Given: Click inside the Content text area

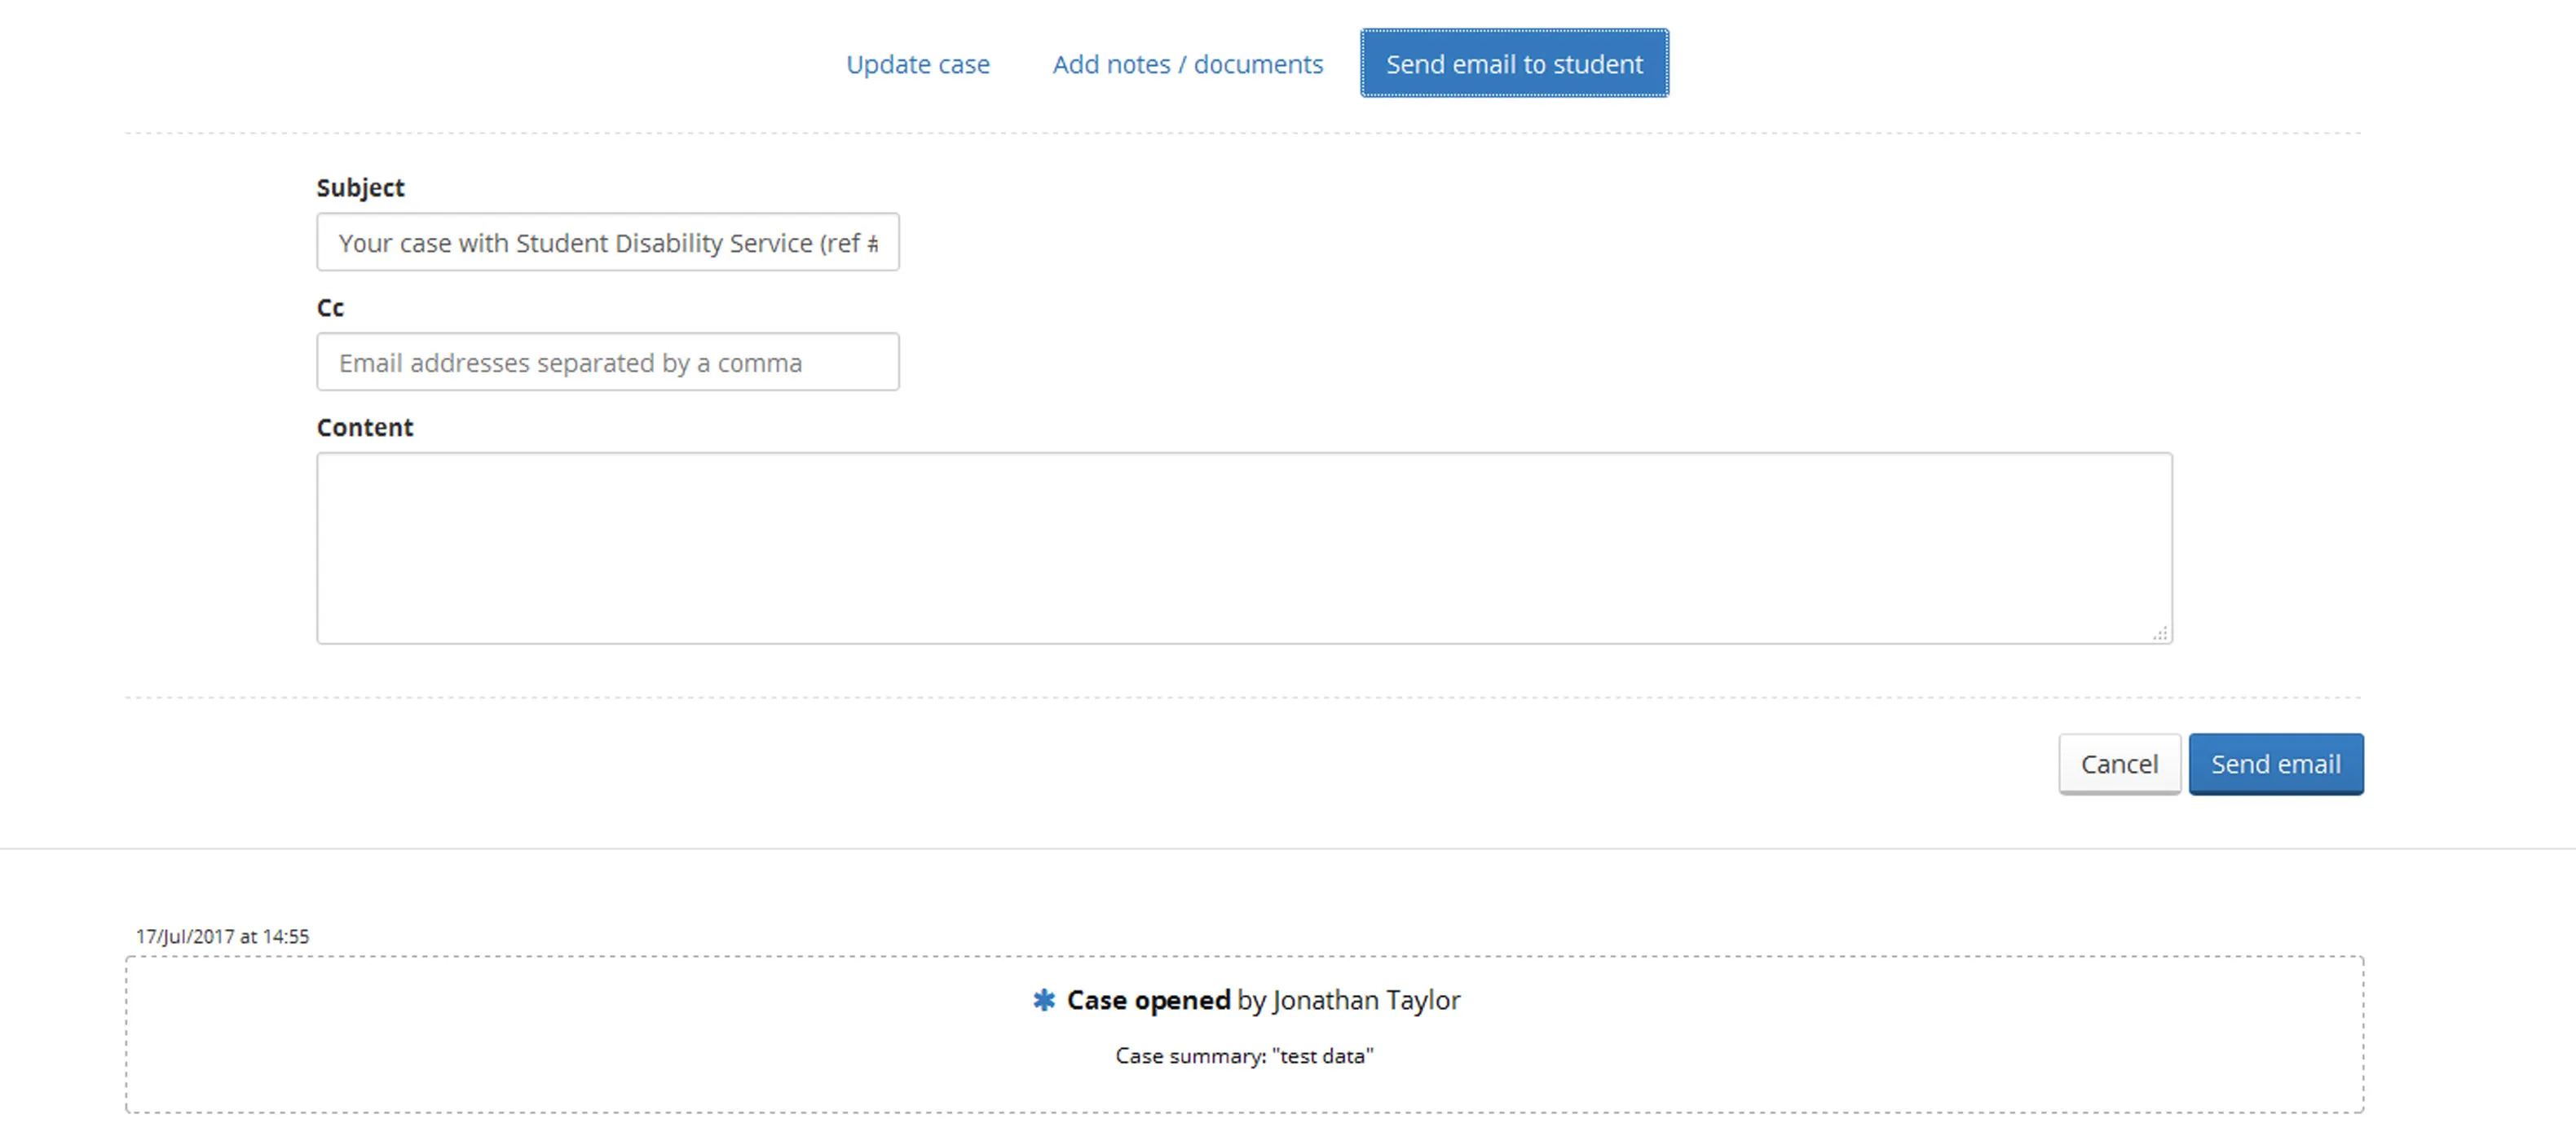Looking at the screenshot, I should (1244, 547).
